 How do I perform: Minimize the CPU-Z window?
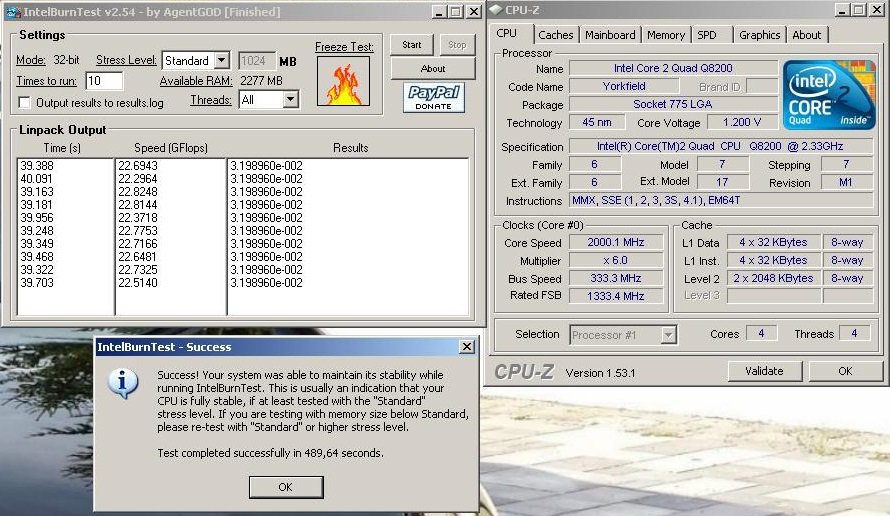click(x=842, y=10)
